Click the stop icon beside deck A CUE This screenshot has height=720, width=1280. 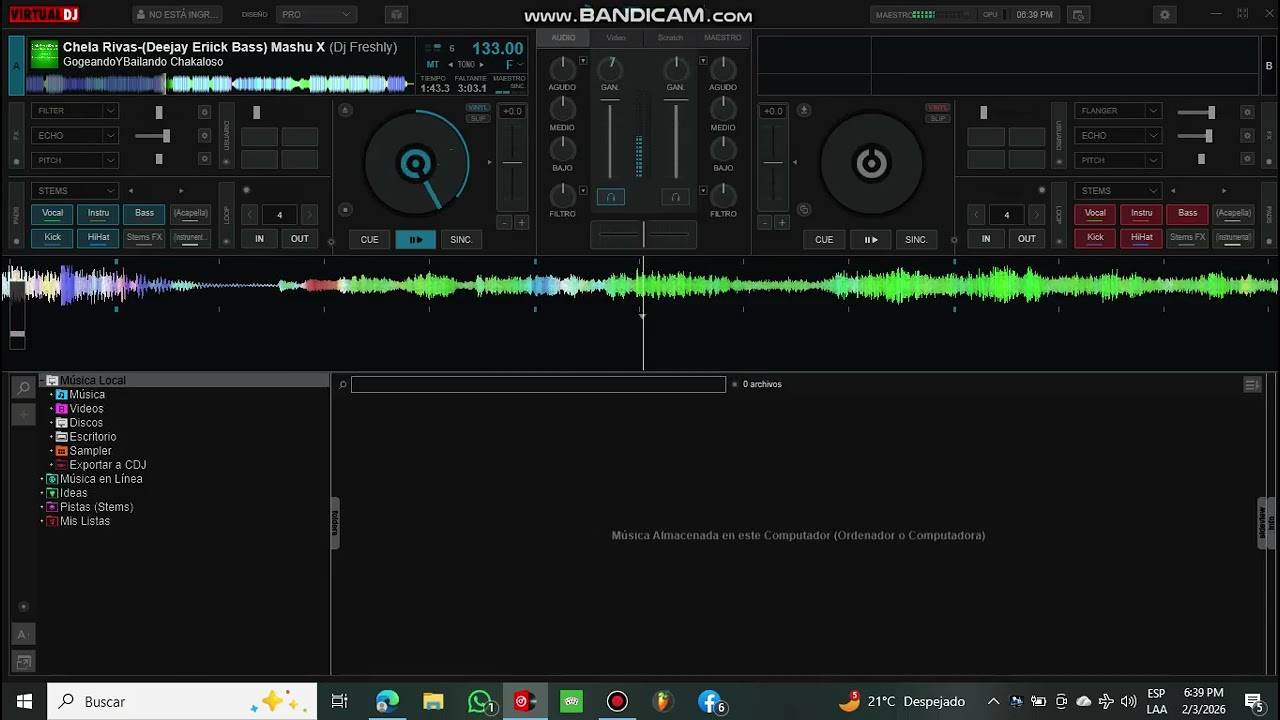(345, 209)
